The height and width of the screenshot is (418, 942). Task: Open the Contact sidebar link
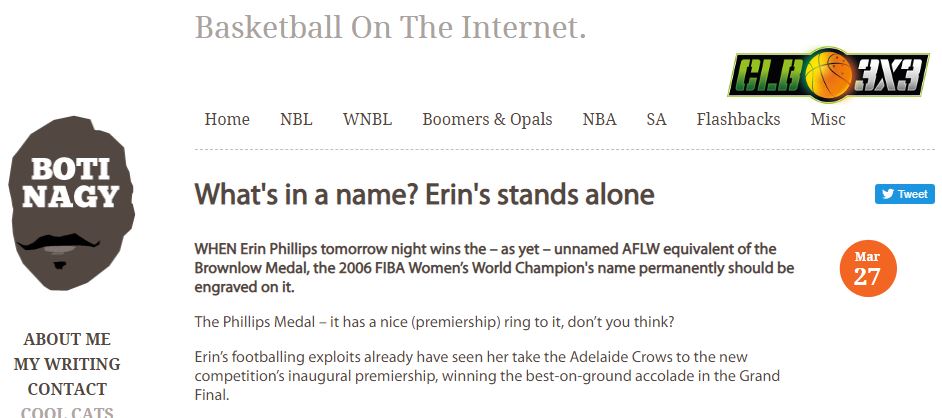click(x=67, y=389)
